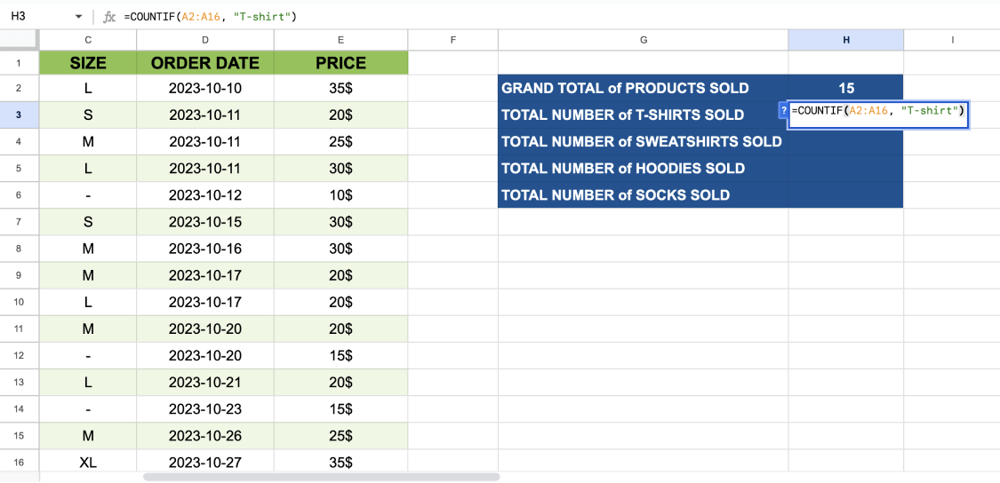Select the grand total cell showing 15
The image size is (1000, 483).
[845, 88]
